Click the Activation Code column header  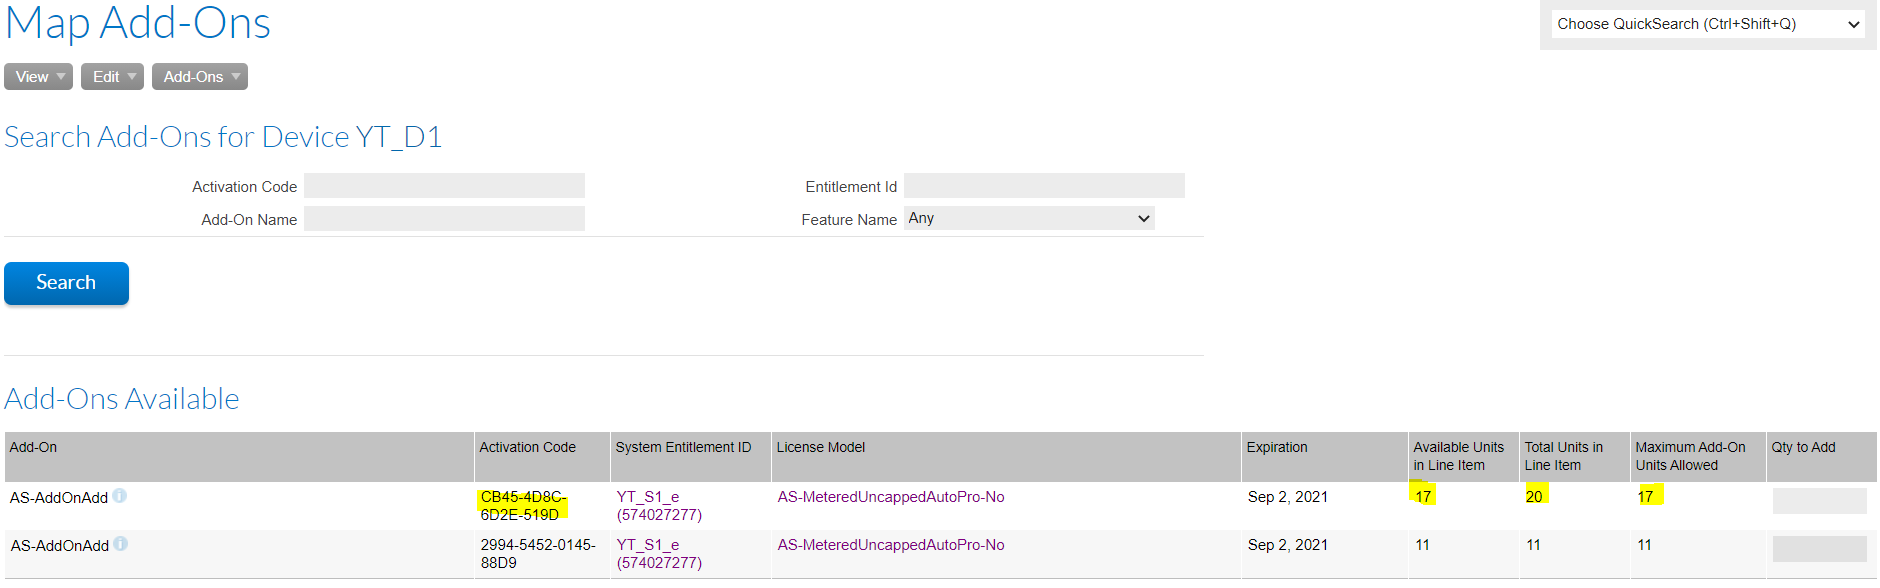(542, 457)
